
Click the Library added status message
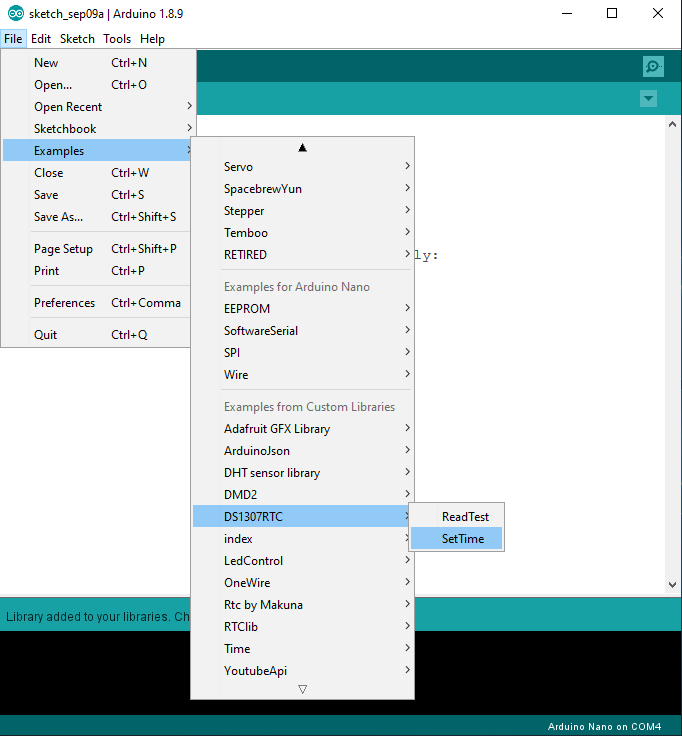pyautogui.click(x=98, y=616)
